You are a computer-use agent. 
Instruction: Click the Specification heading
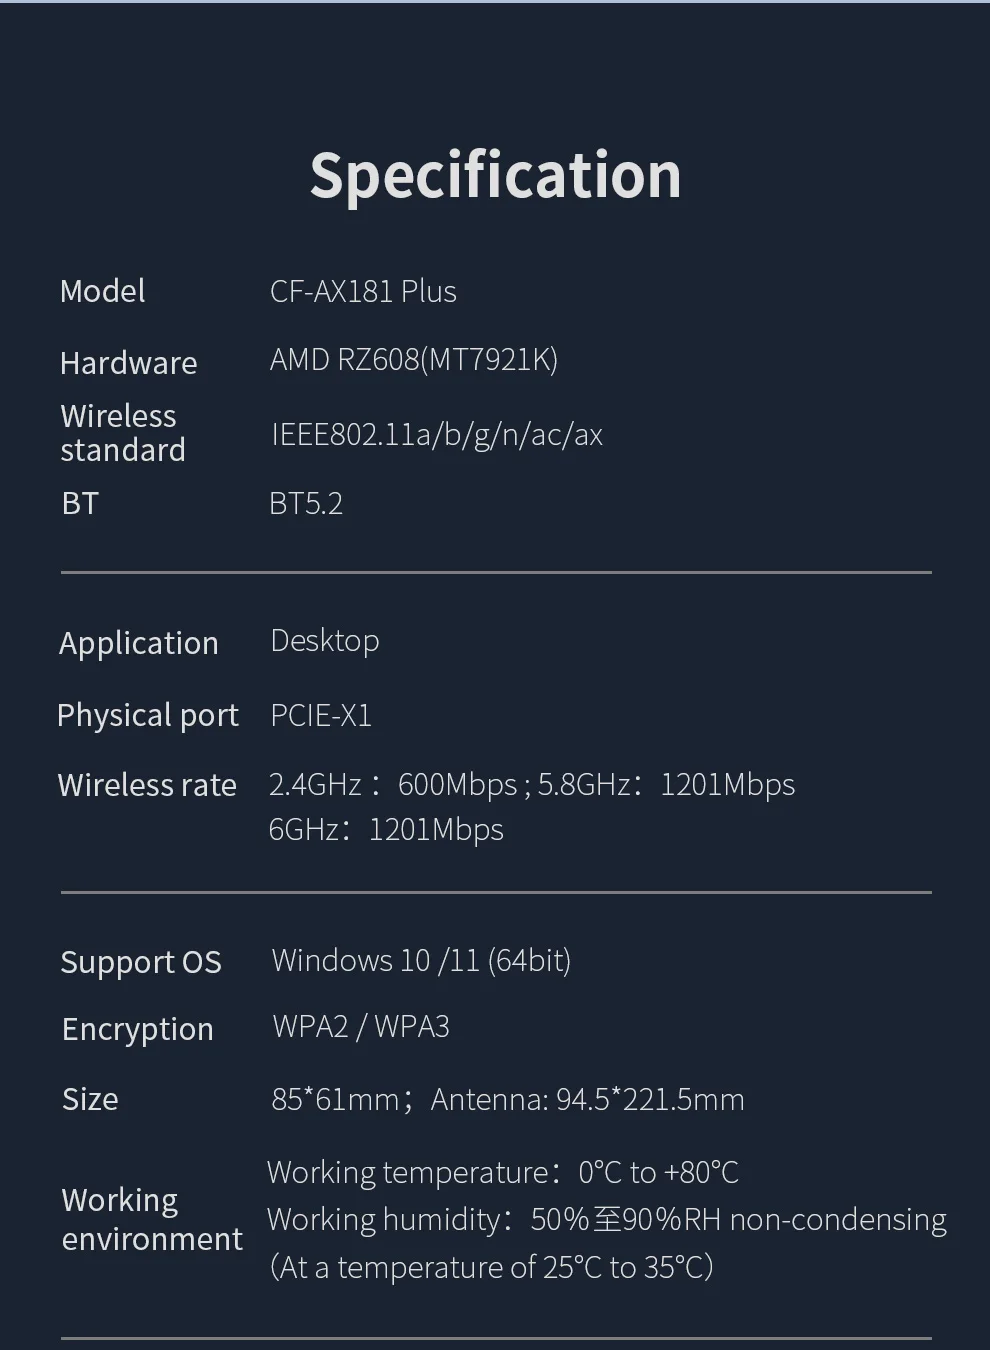pos(495,176)
